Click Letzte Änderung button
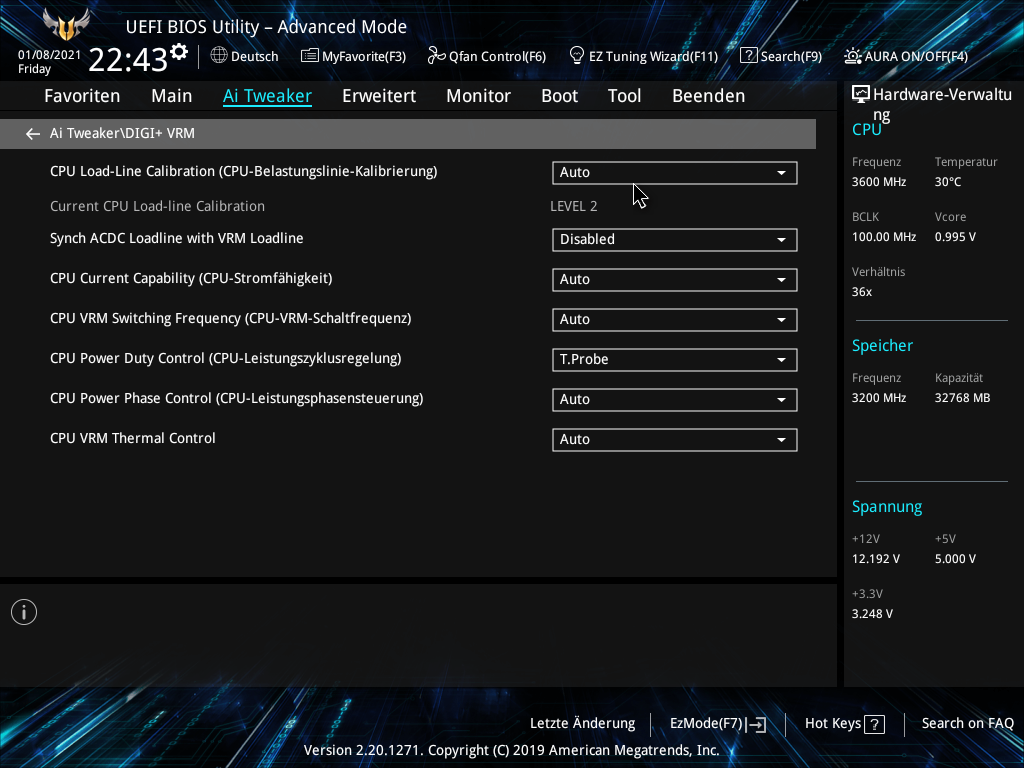The image size is (1024, 768). 583,724
